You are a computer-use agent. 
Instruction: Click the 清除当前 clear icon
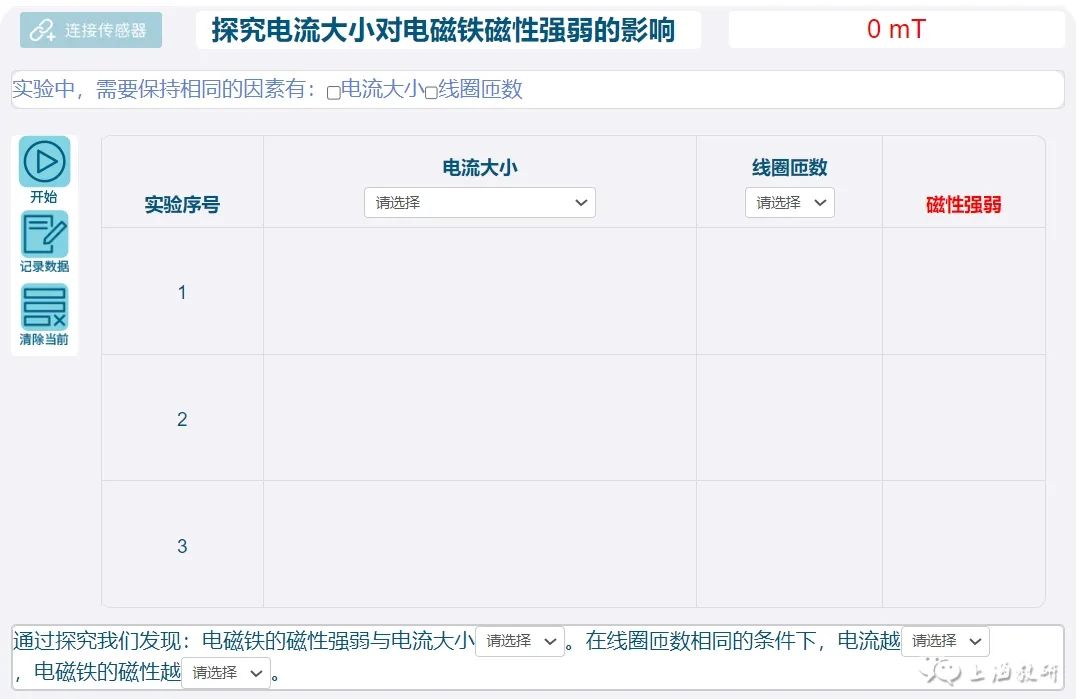pyautogui.click(x=44, y=307)
